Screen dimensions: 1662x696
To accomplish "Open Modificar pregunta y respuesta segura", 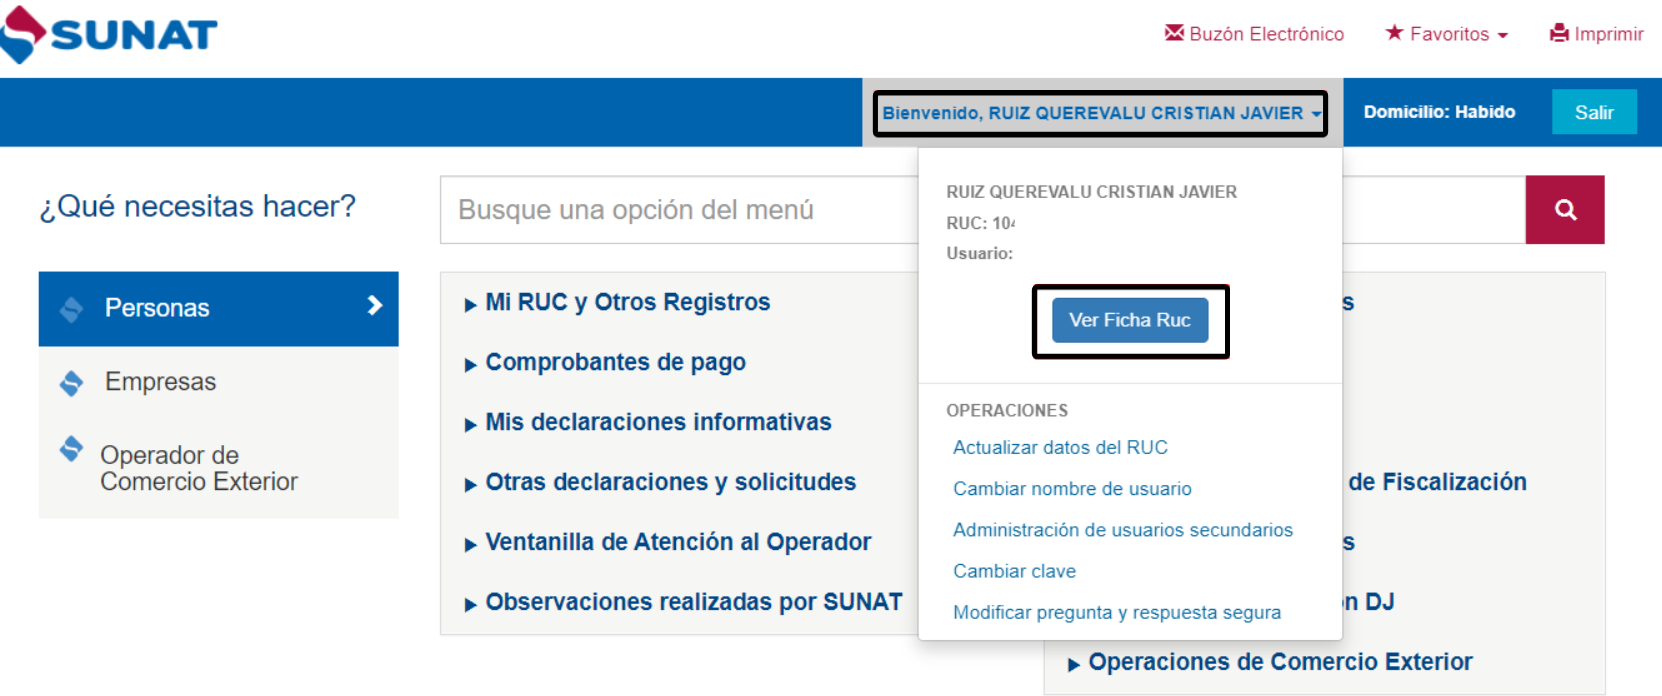I will [x=1117, y=612].
